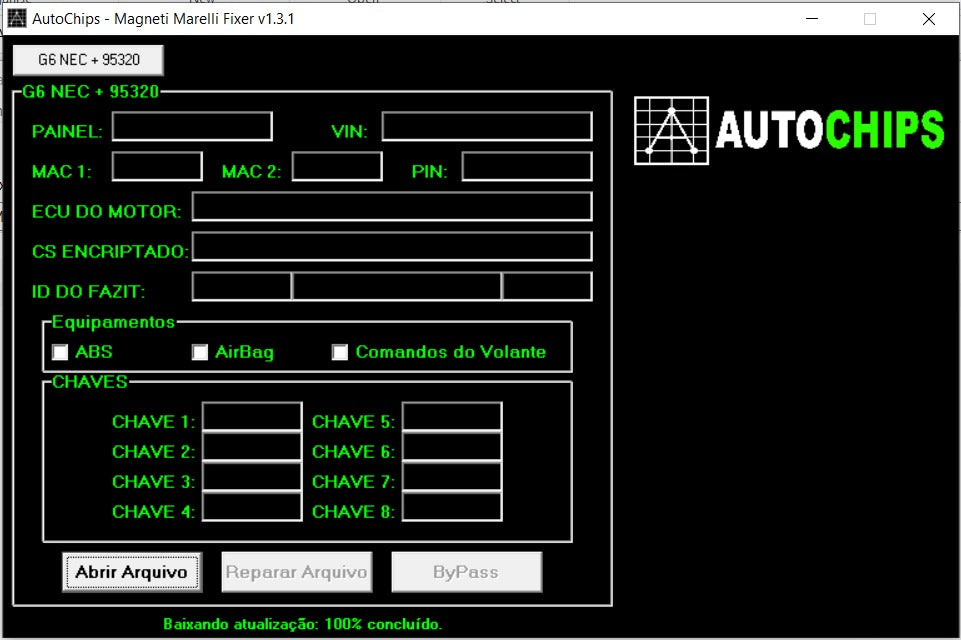Image resolution: width=961 pixels, height=640 pixels.
Task: Click inside the VIN text field
Action: (487, 127)
